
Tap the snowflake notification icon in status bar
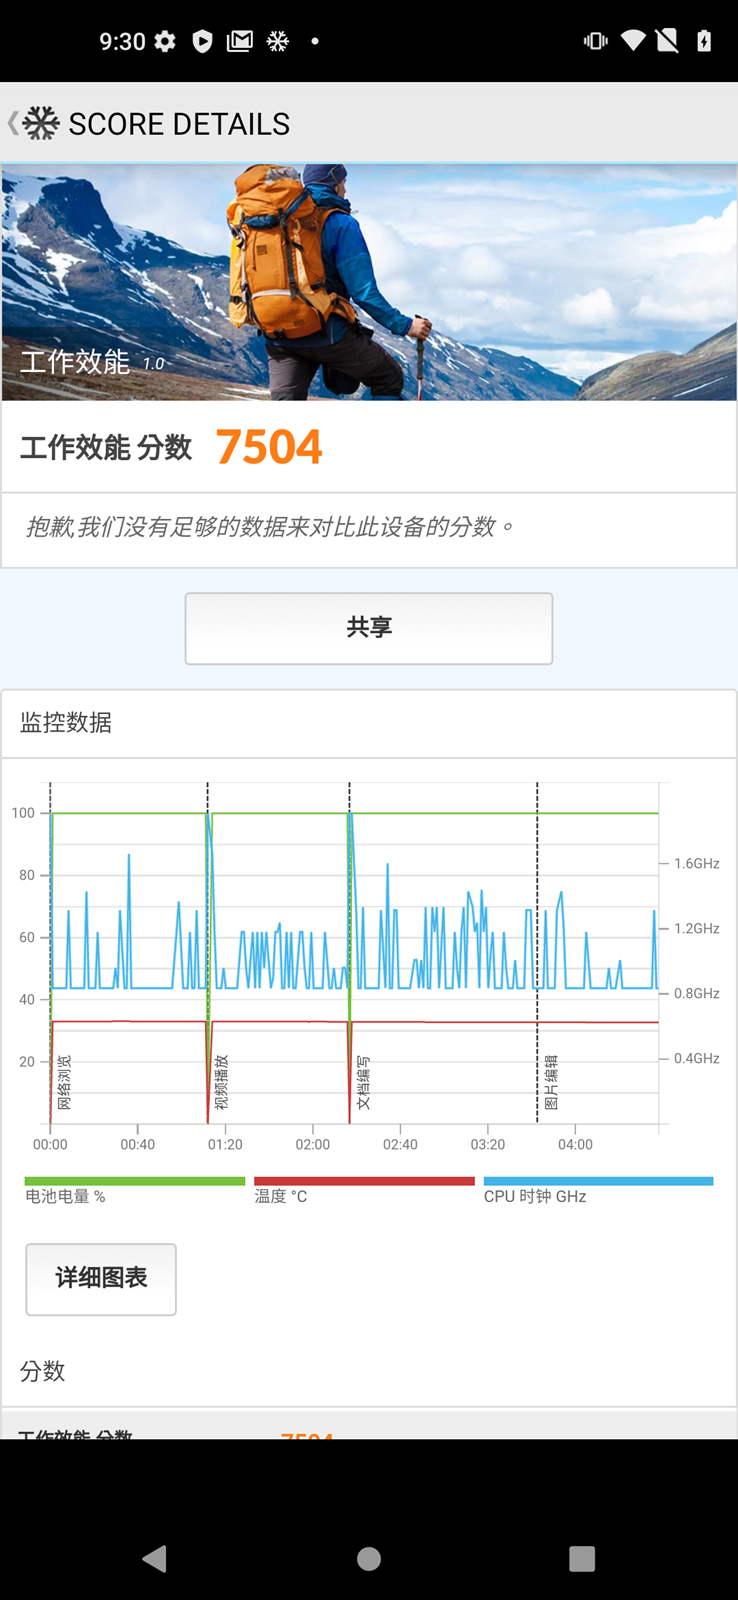[x=278, y=41]
